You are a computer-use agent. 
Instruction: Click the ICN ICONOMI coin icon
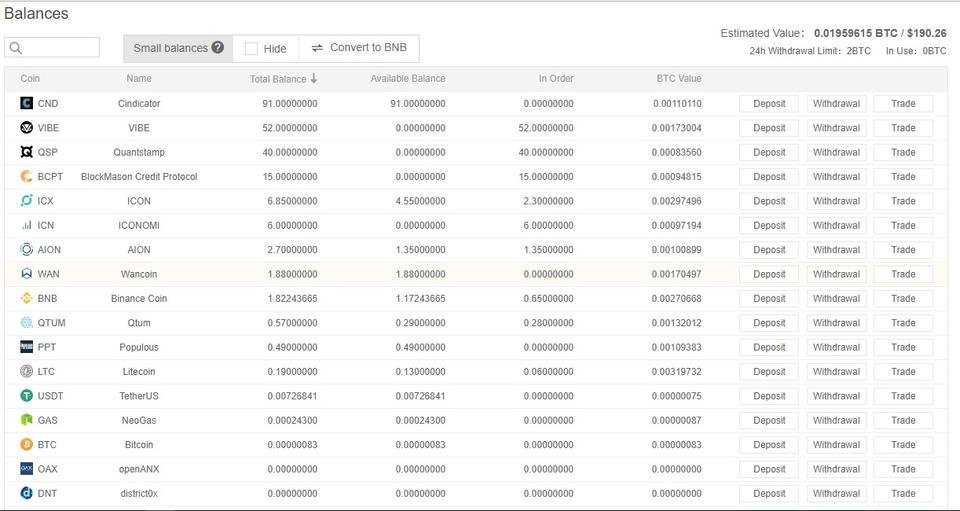tap(26, 225)
